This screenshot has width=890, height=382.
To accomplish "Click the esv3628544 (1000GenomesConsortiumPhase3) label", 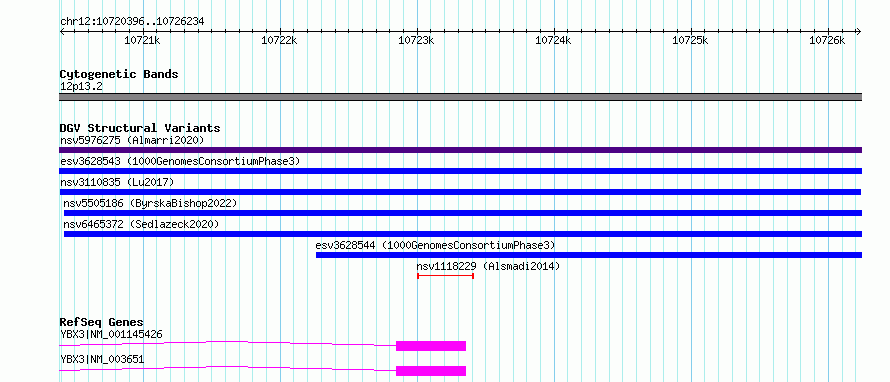I will [435, 245].
